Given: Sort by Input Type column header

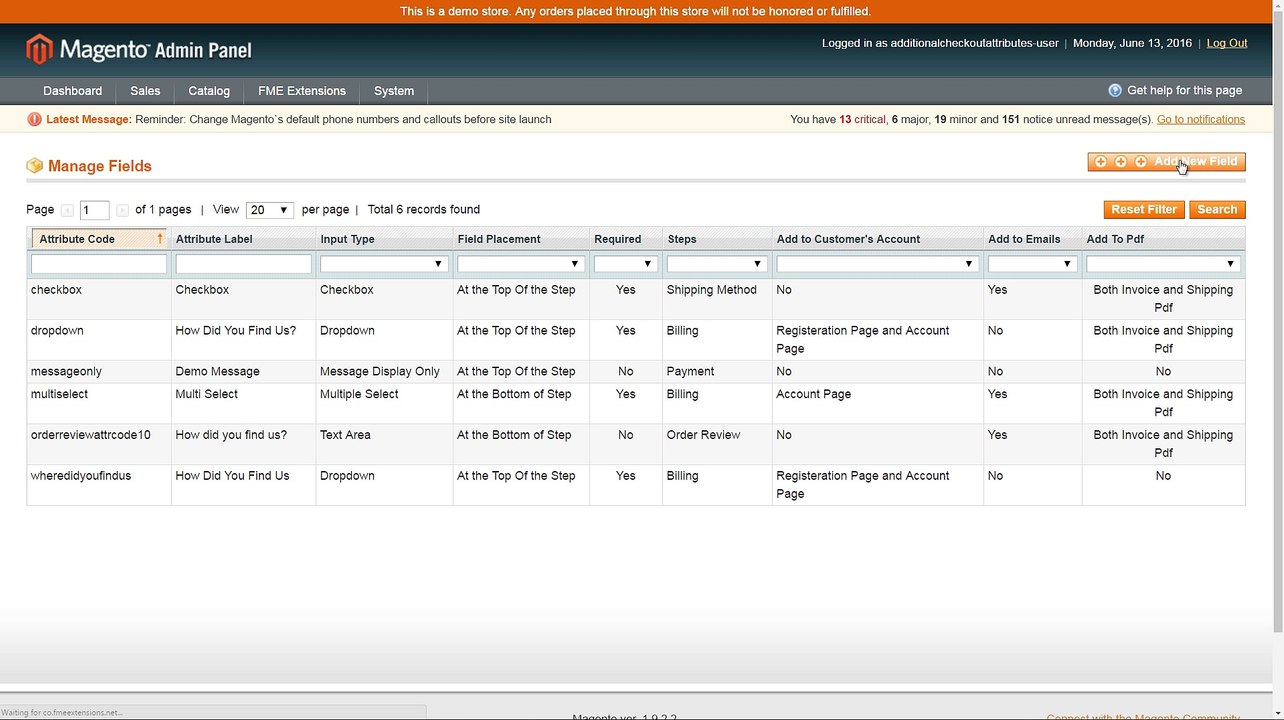Looking at the screenshot, I should [x=347, y=239].
